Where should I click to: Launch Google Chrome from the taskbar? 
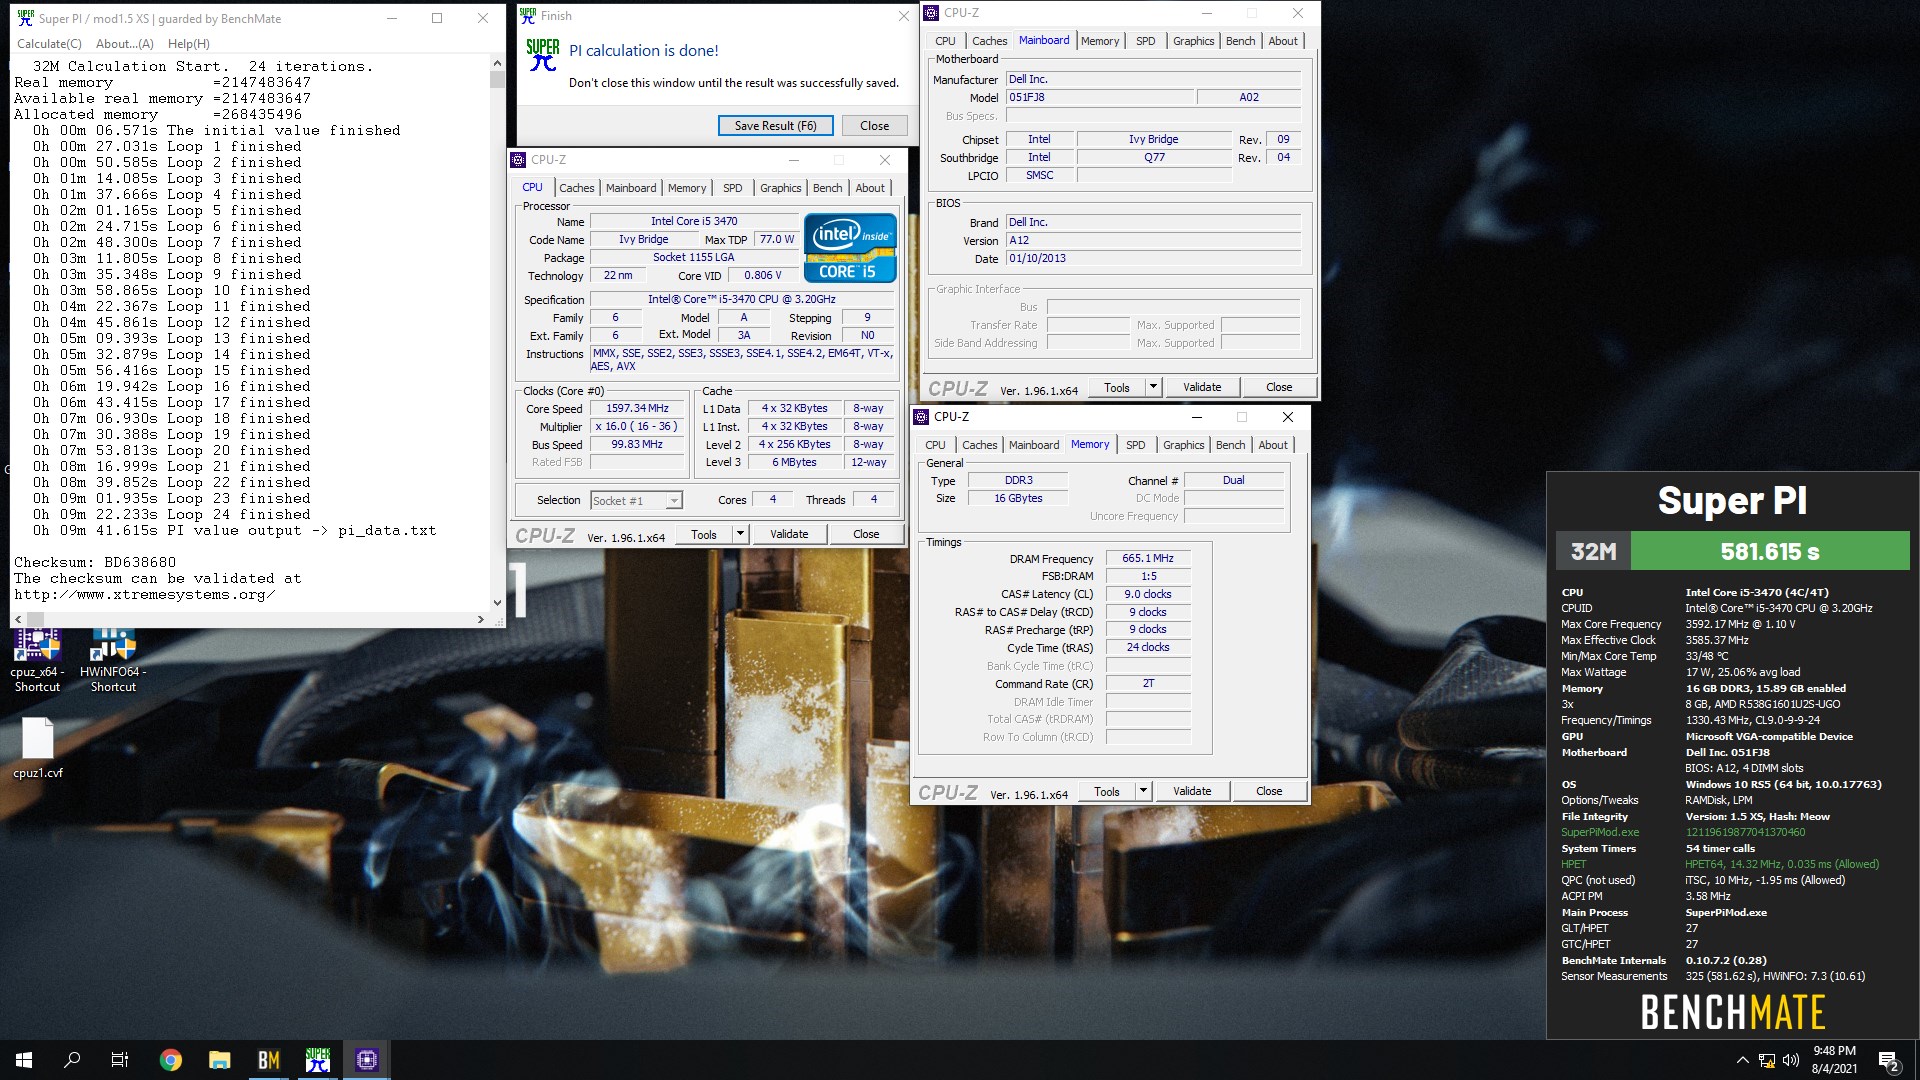[171, 1060]
